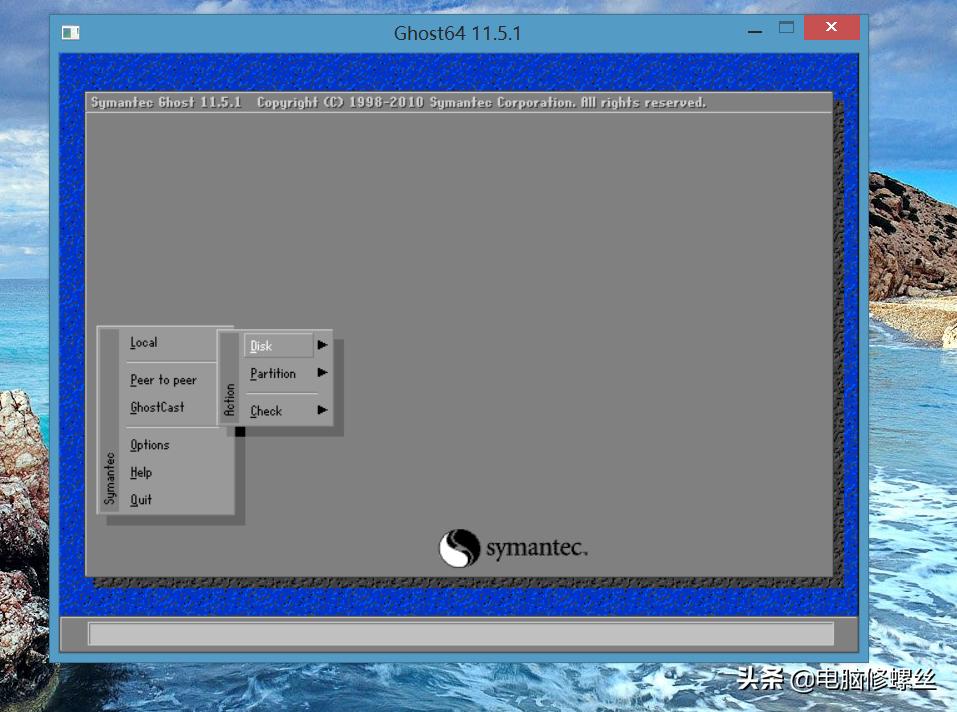
Task: Expand the Disk submenu arrow
Action: pos(322,345)
